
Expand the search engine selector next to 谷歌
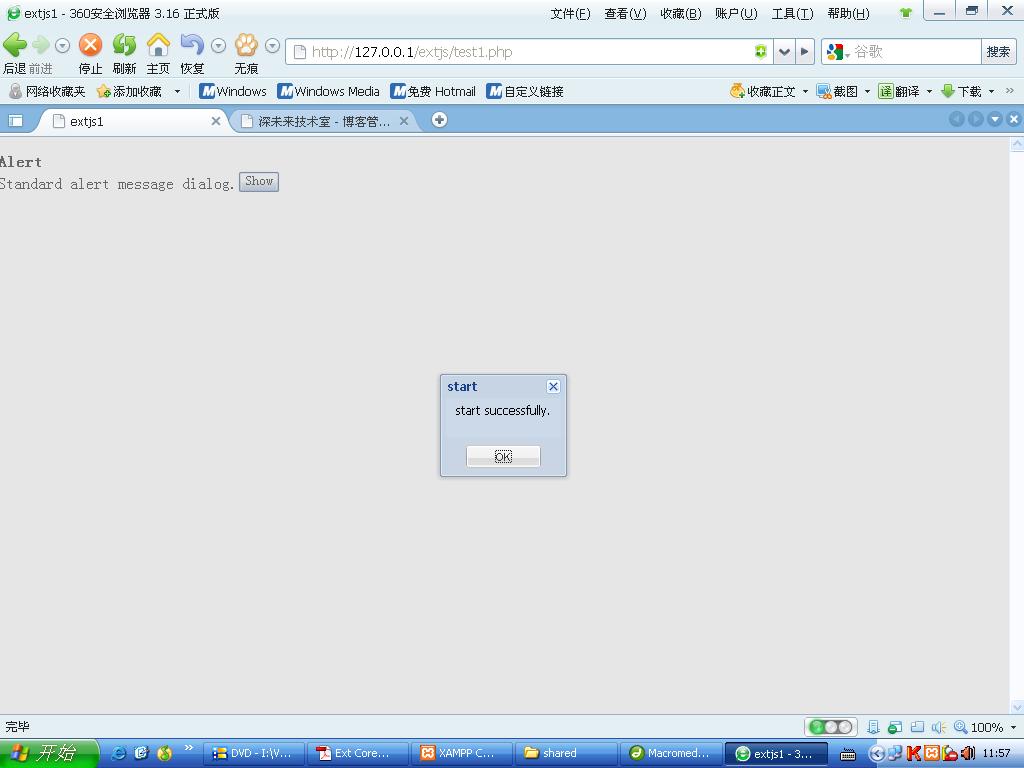838,52
